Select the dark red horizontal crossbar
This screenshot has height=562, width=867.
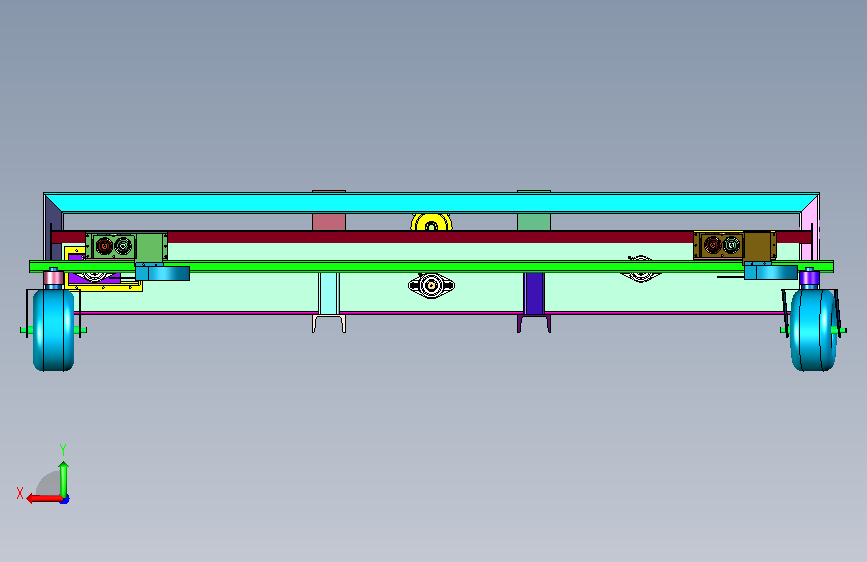(x=431, y=237)
